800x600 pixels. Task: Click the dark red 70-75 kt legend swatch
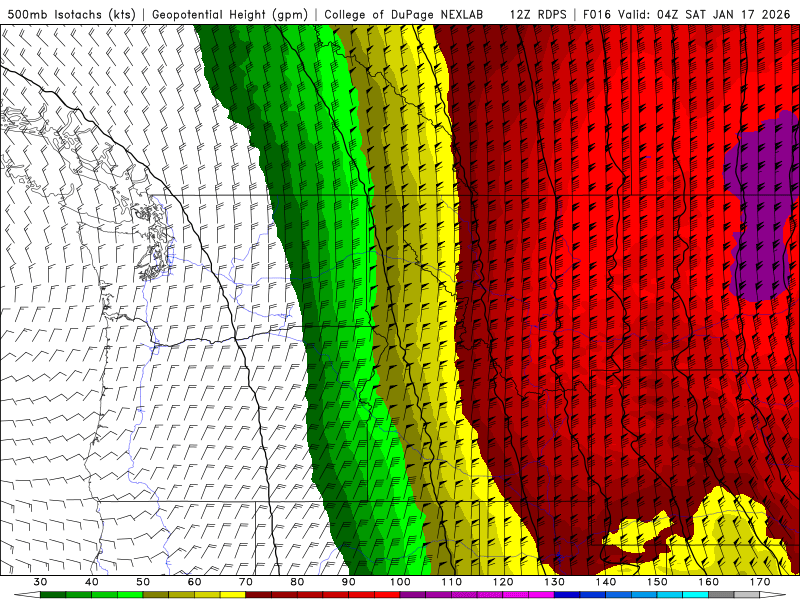pyautogui.click(x=259, y=595)
